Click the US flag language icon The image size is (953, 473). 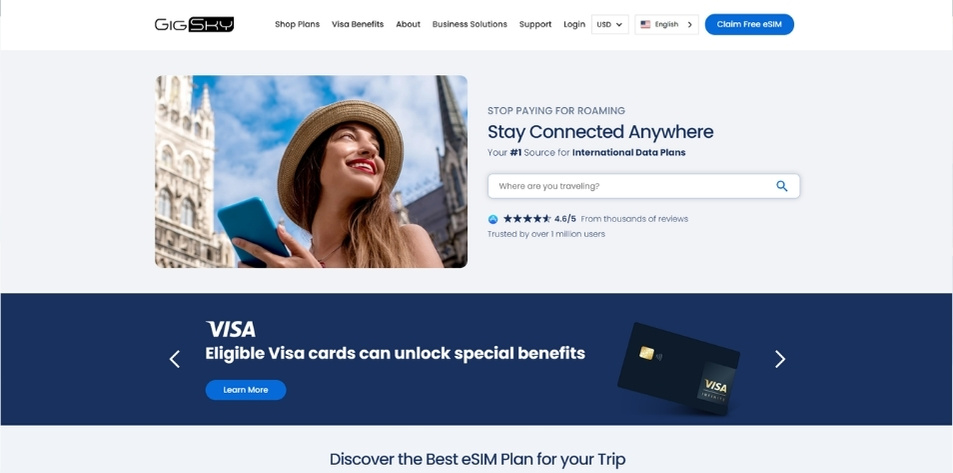(645, 24)
